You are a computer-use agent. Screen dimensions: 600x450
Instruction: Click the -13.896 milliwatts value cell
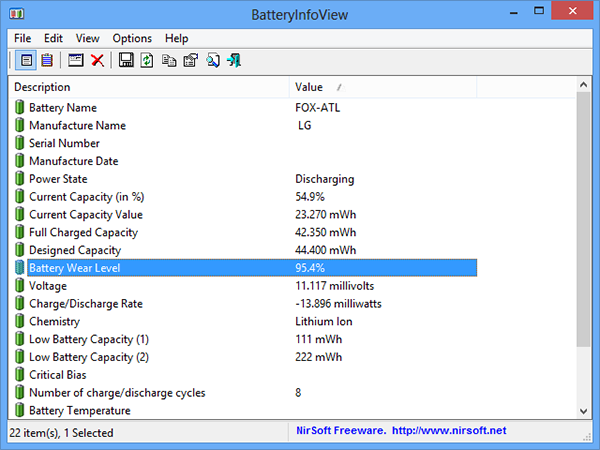[338, 303]
